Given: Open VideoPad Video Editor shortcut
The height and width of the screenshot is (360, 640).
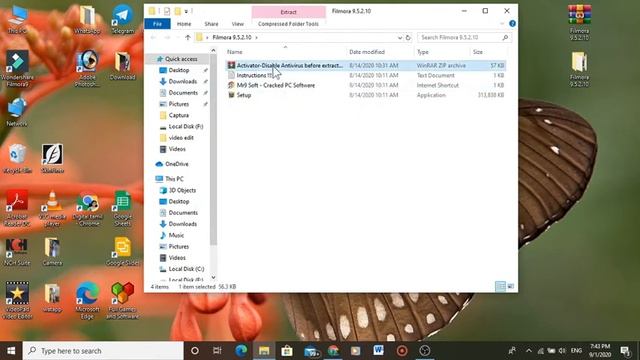Looking at the screenshot, I should coord(17,300).
